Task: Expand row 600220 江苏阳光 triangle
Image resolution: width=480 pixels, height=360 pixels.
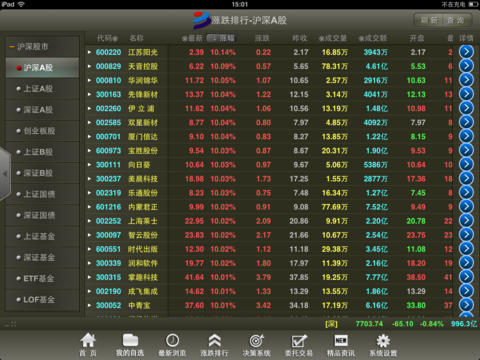Action: [x=89, y=52]
